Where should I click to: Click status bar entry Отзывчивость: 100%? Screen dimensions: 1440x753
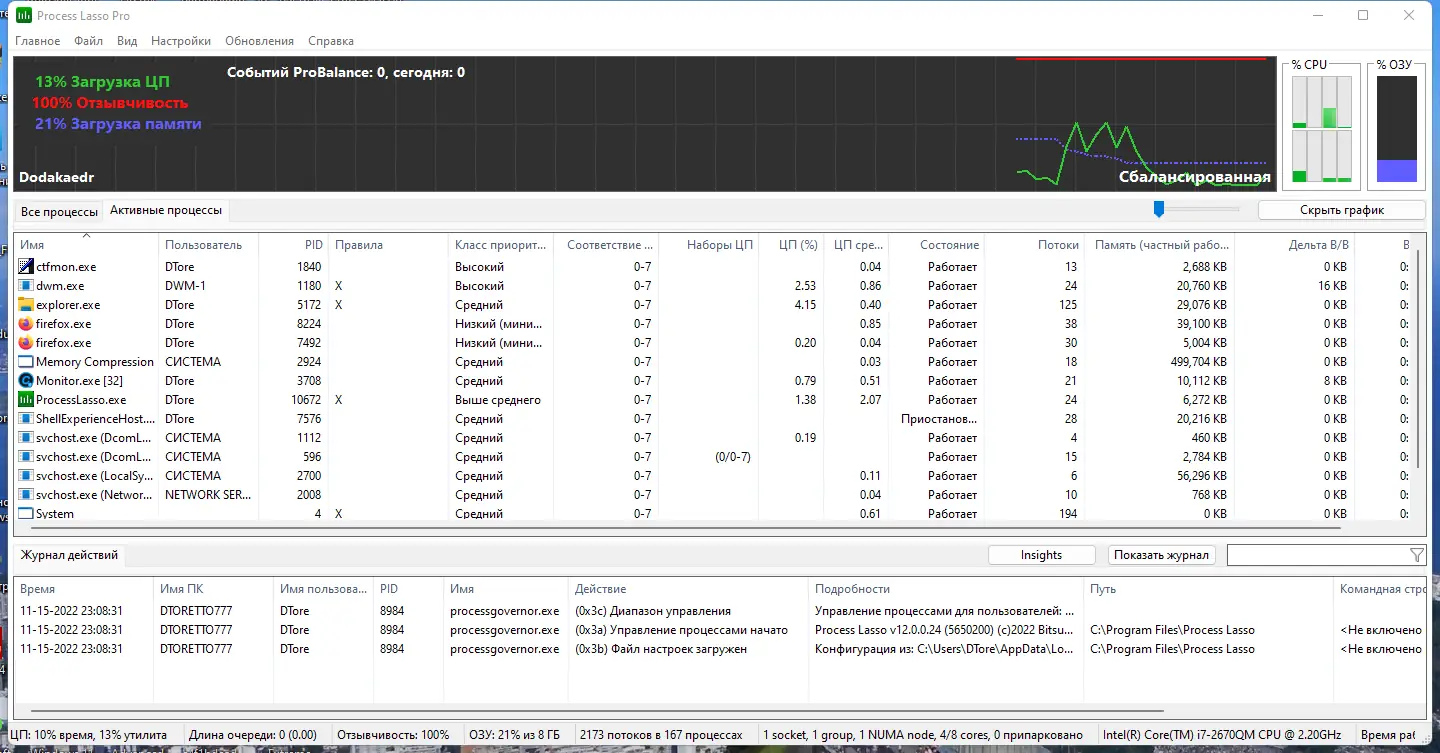point(393,735)
